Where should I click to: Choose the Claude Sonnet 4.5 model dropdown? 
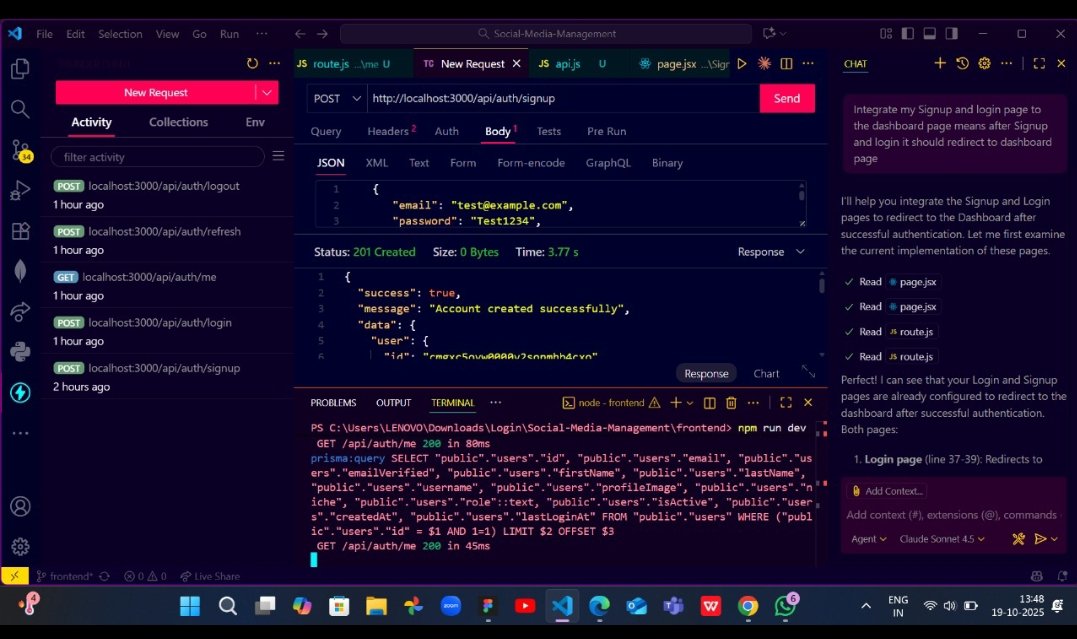click(x=942, y=539)
